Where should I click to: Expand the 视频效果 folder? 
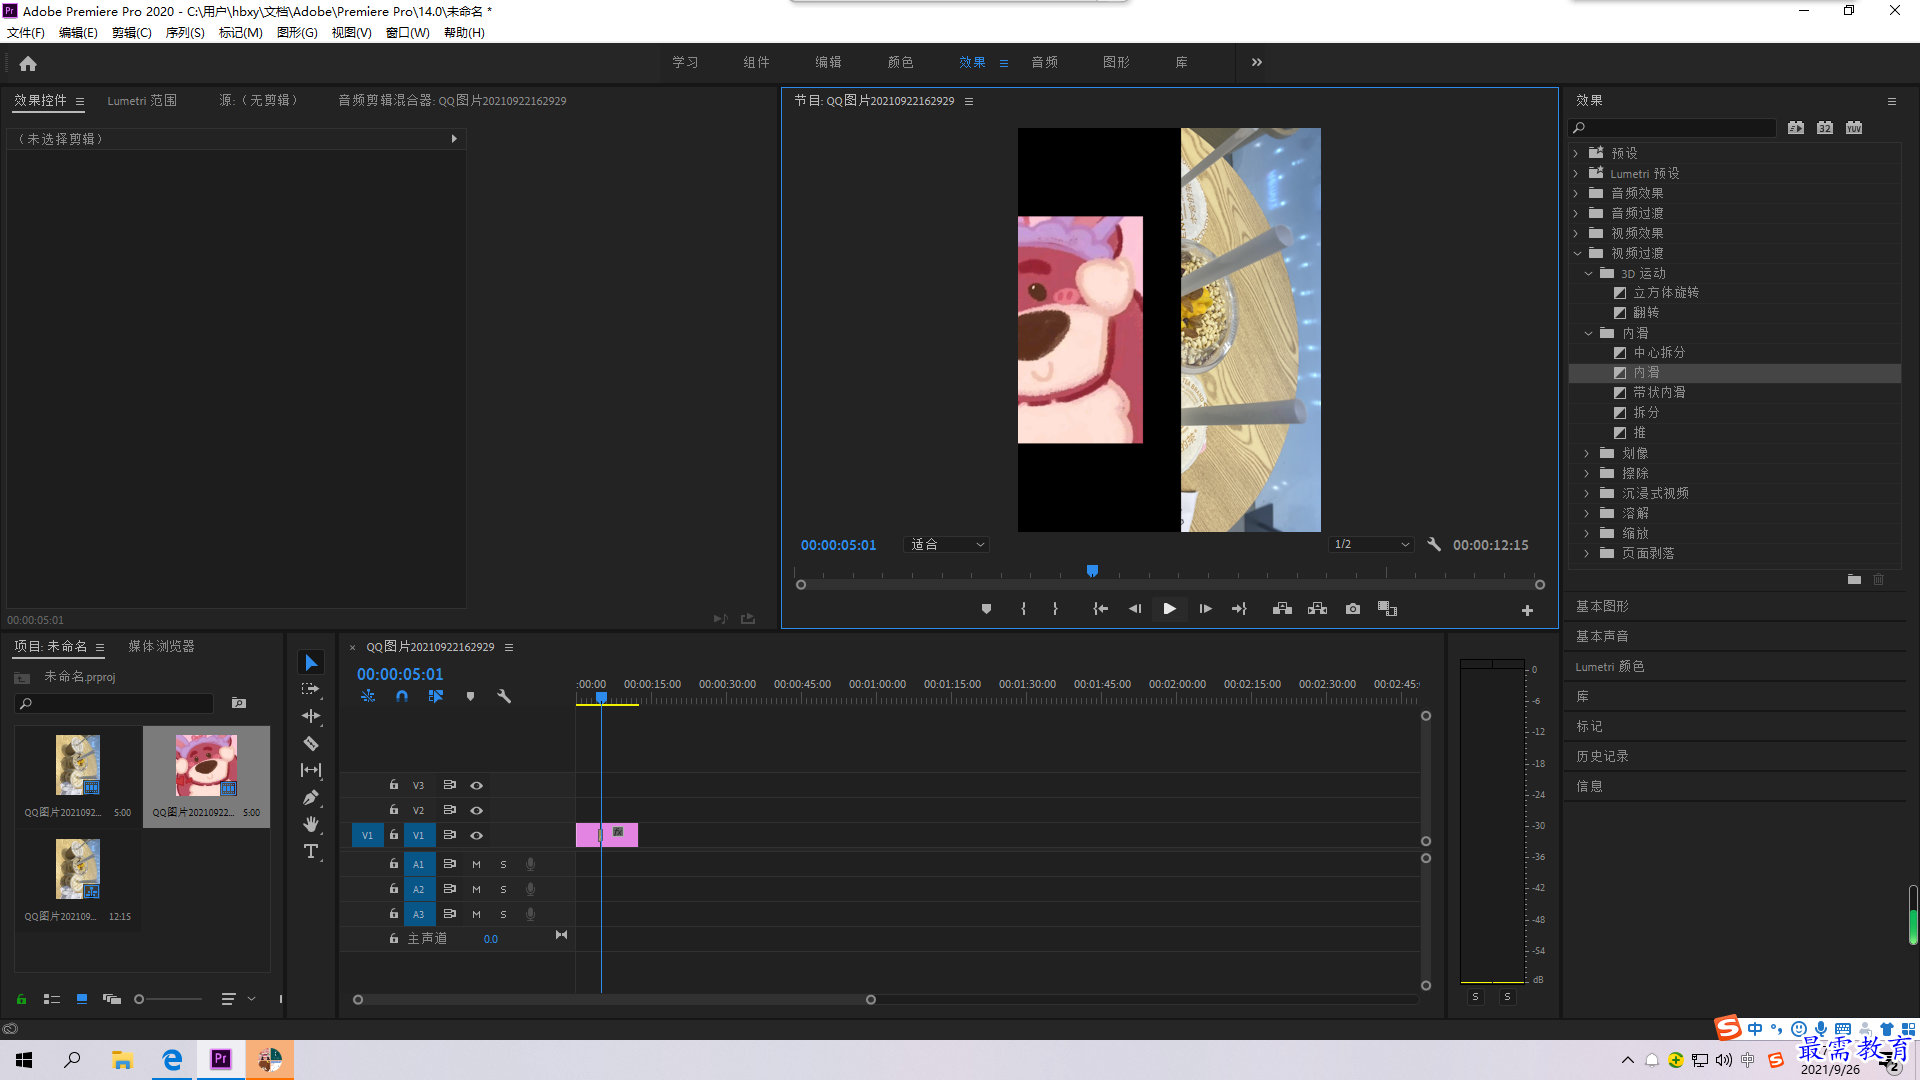pos(1576,233)
